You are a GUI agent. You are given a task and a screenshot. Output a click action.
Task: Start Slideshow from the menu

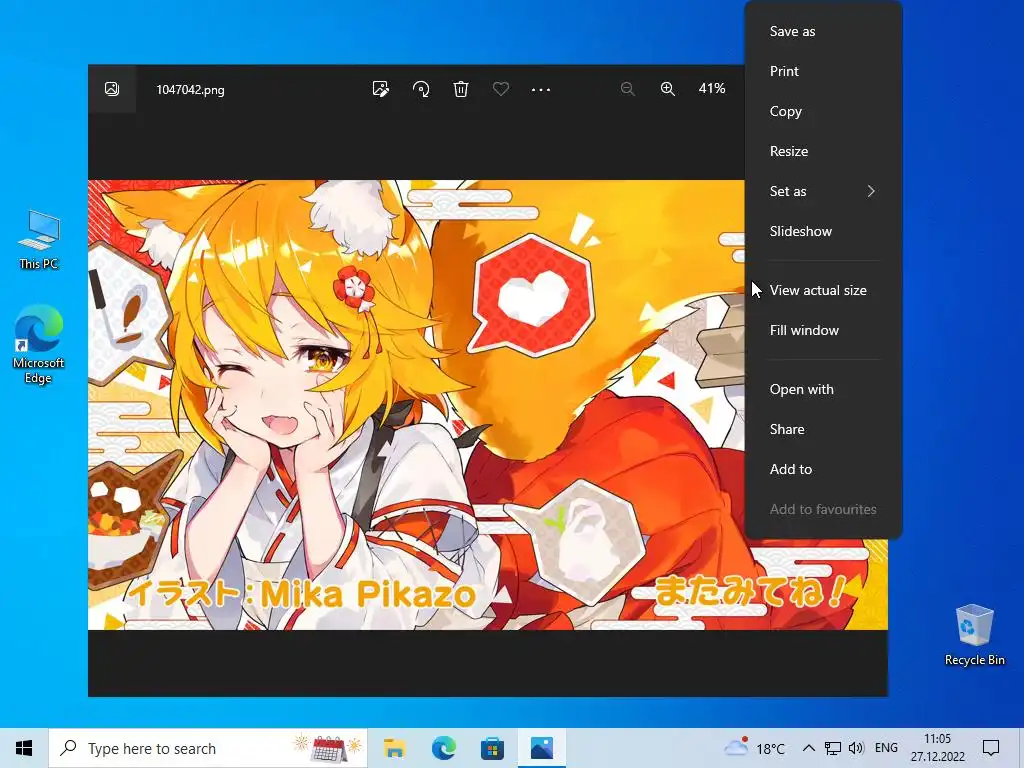click(x=824, y=231)
